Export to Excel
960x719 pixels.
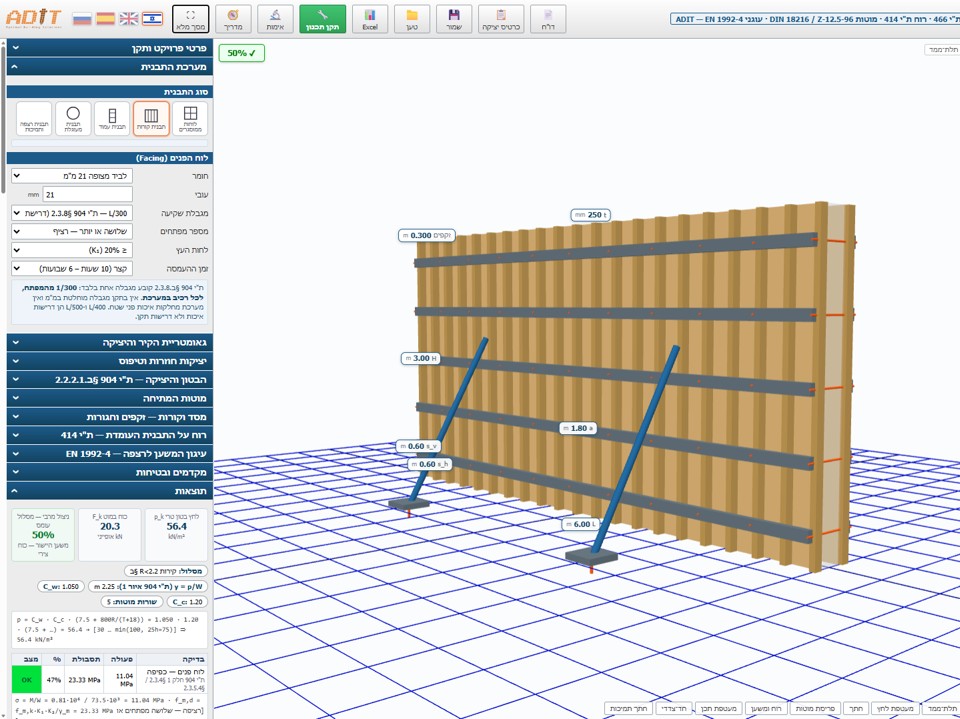tap(370, 19)
